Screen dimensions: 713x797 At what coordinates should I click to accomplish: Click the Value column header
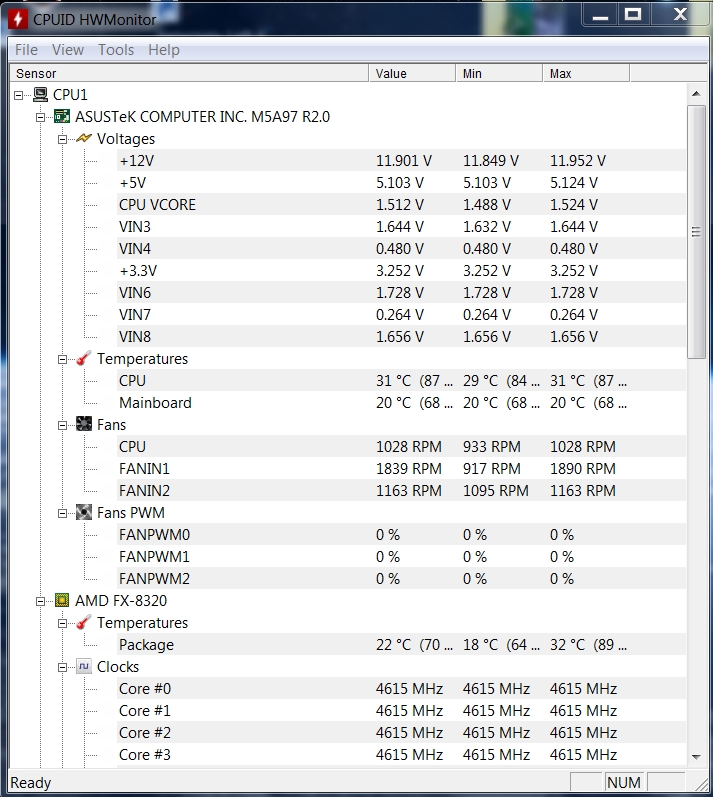point(412,73)
